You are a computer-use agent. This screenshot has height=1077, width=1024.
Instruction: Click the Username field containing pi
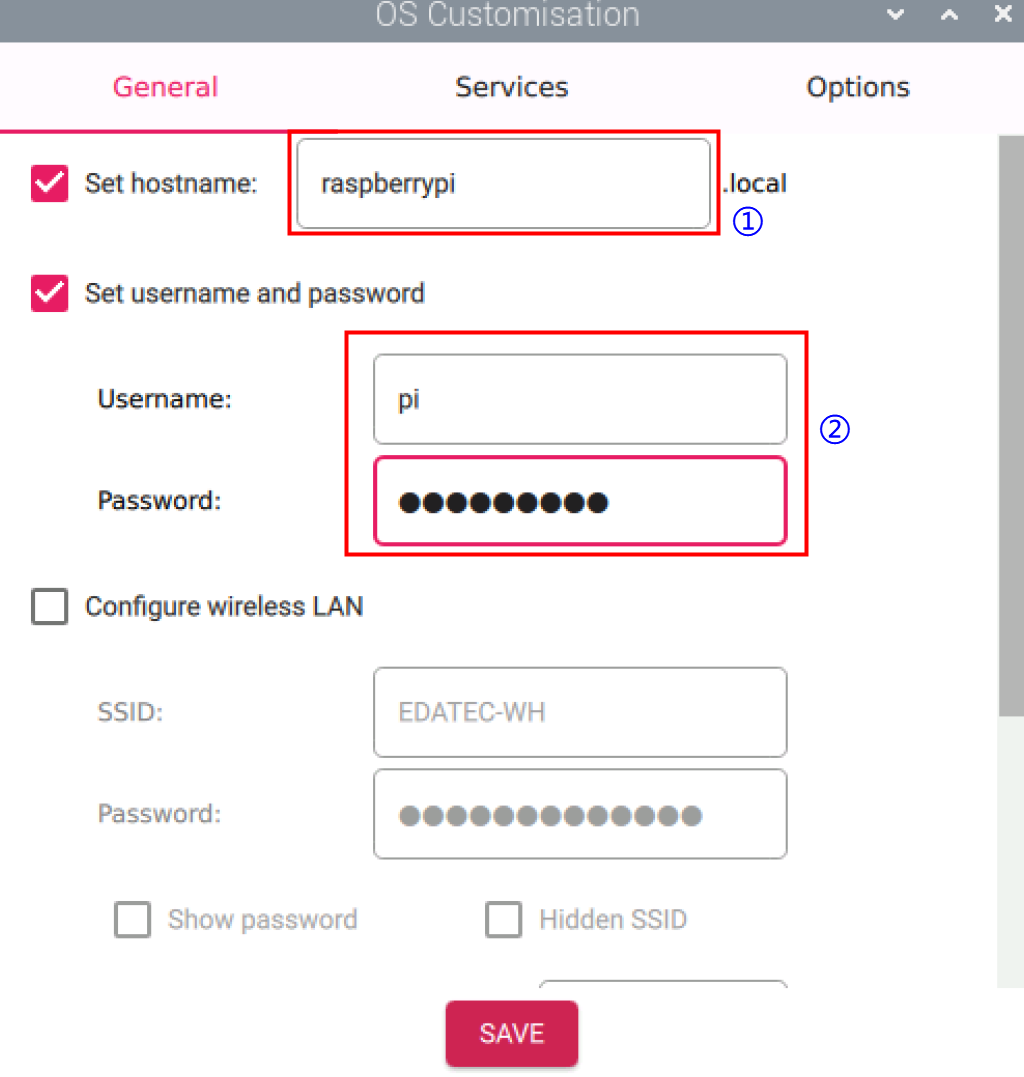coord(580,399)
